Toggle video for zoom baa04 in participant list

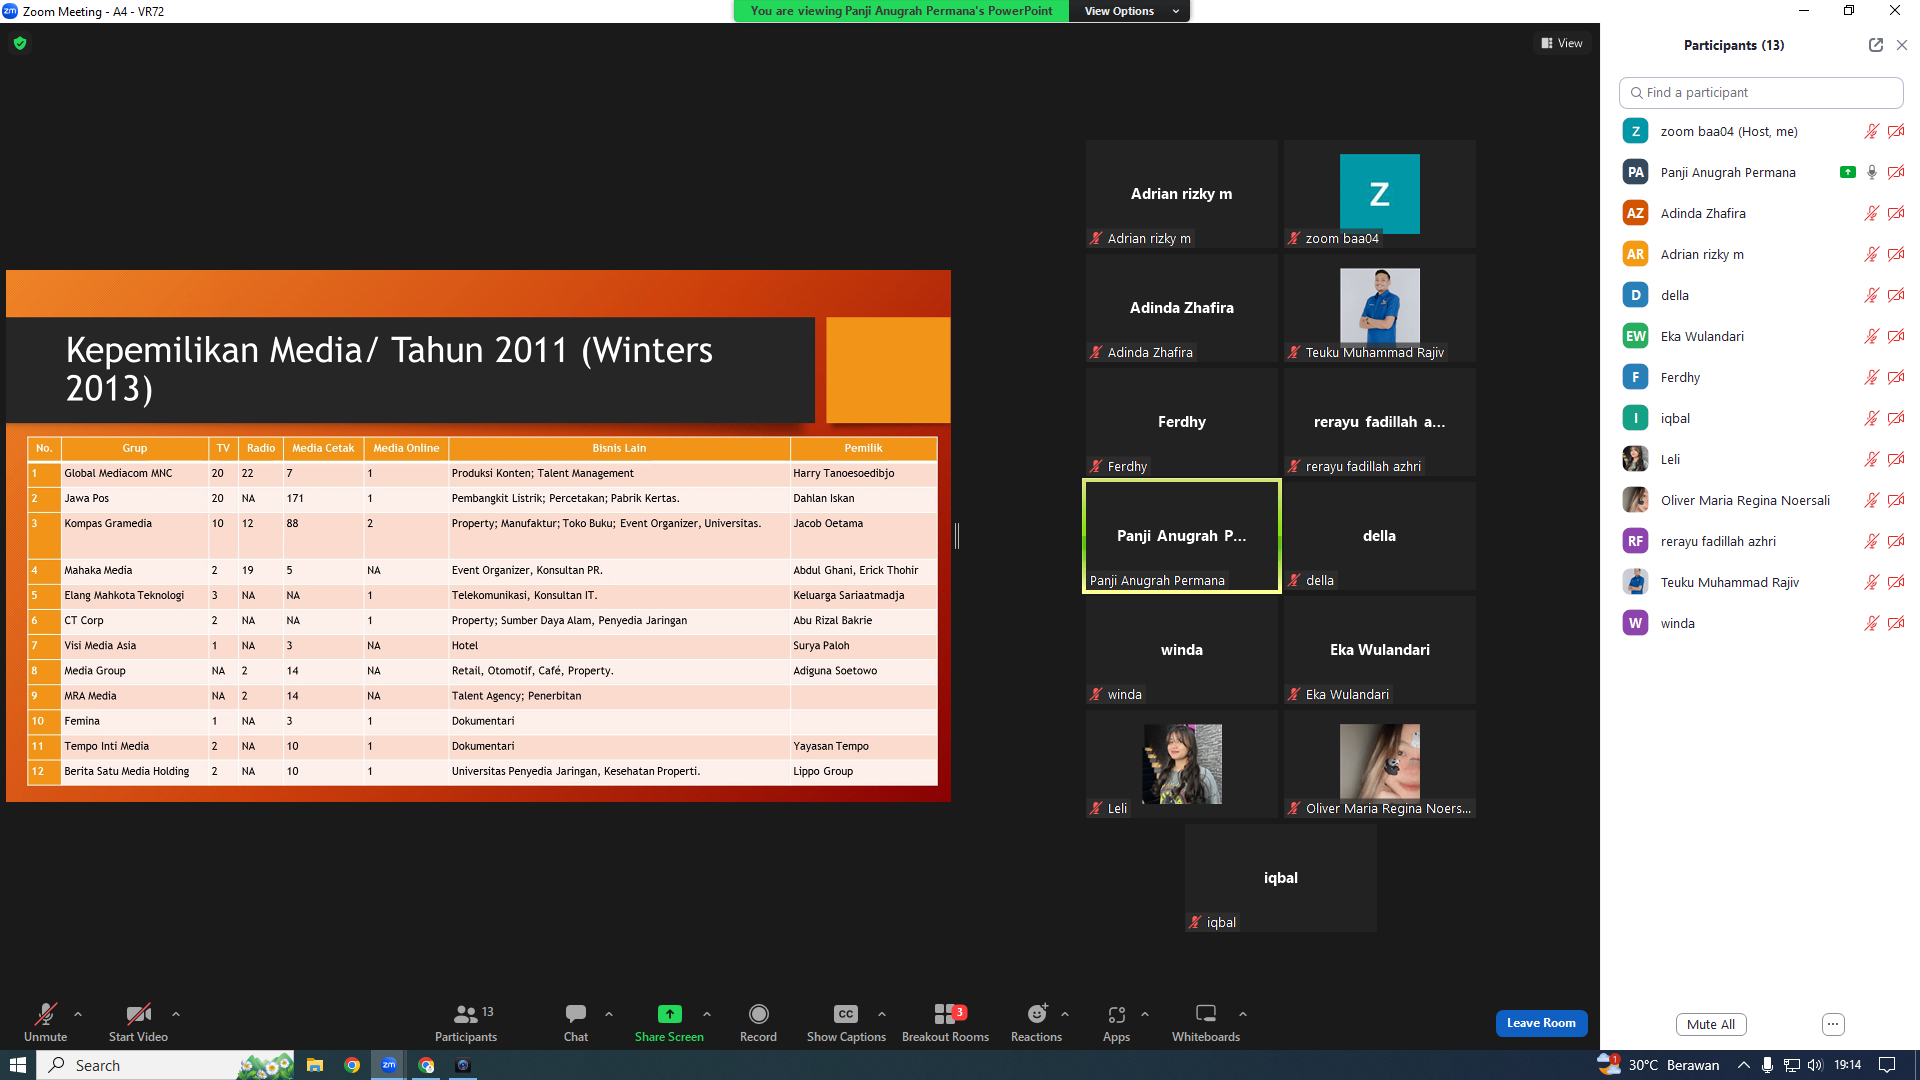pos(1896,131)
